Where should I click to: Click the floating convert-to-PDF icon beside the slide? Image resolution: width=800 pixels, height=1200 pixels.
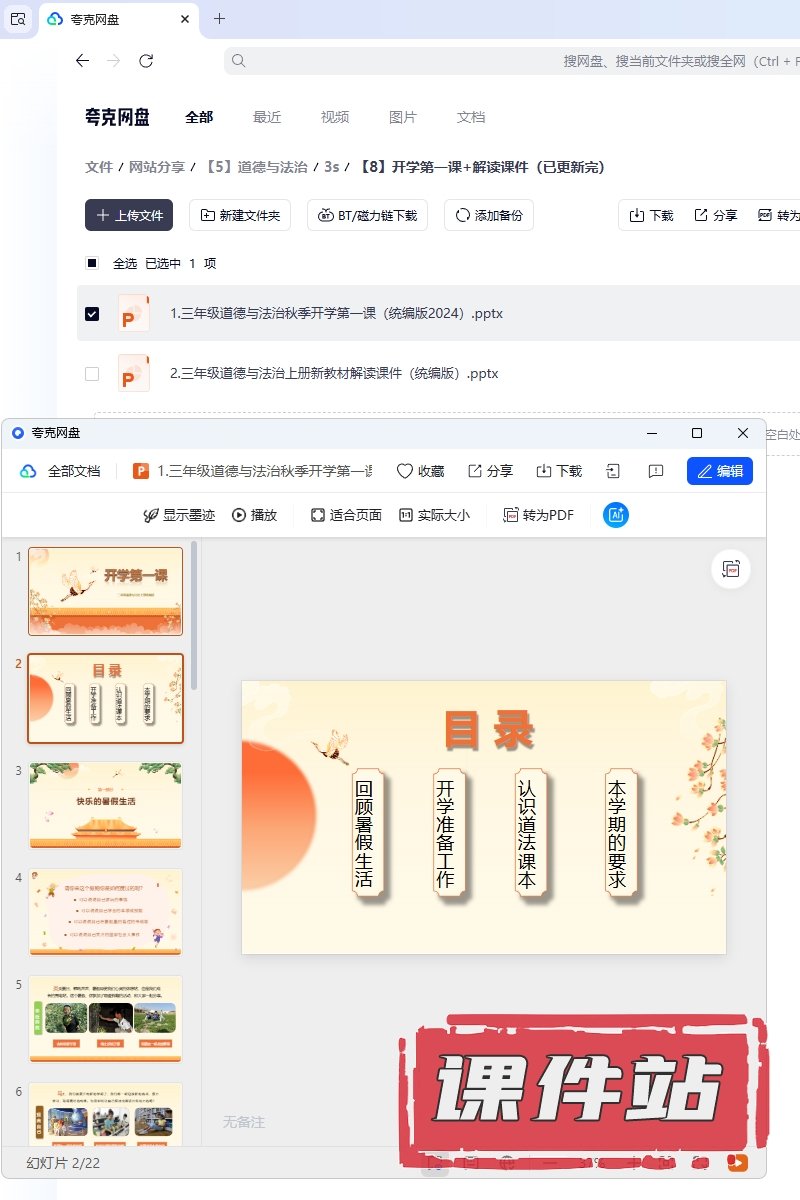731,569
